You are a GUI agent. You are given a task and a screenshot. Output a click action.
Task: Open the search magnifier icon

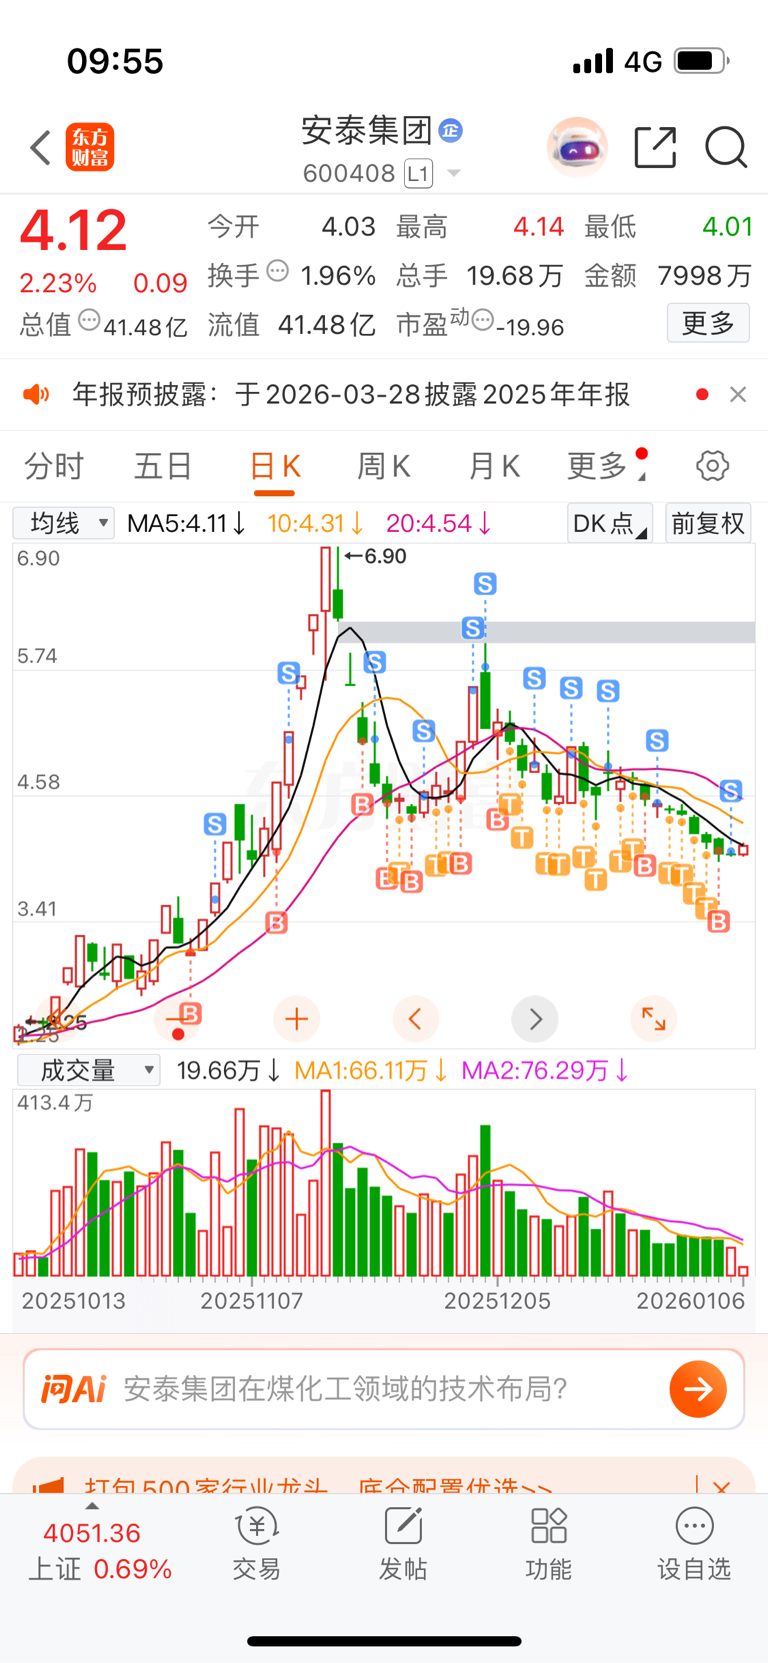pyautogui.click(x=726, y=147)
